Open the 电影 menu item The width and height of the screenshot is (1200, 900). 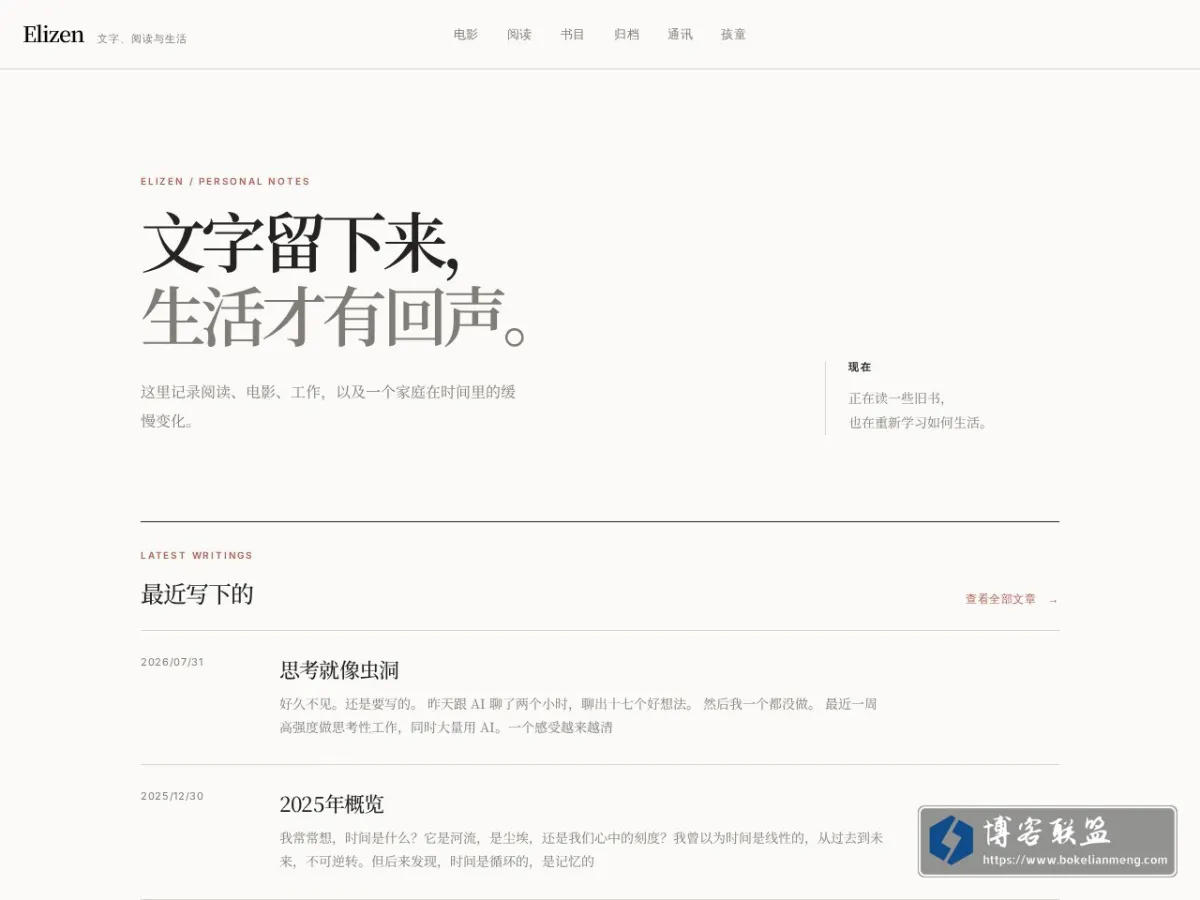coord(466,34)
